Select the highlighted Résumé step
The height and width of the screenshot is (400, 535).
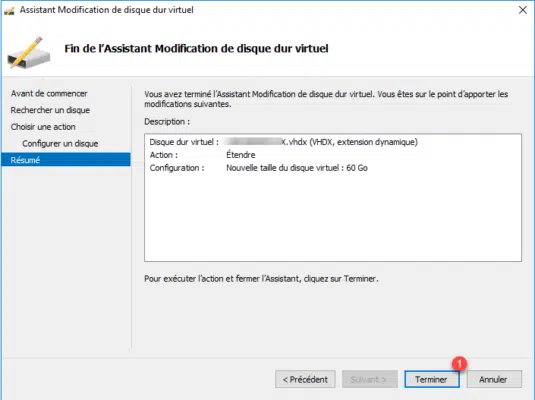[x=66, y=160]
